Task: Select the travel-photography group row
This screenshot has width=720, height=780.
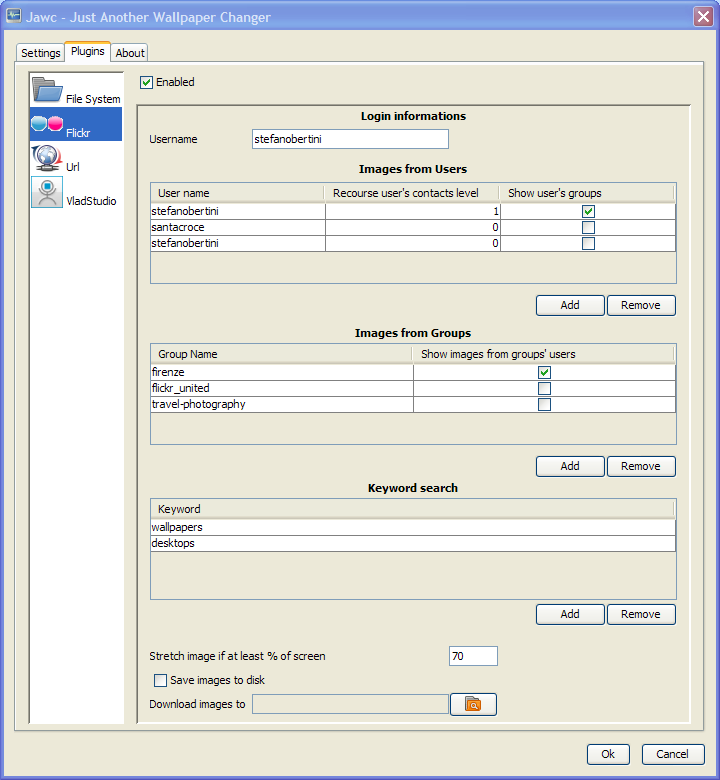Action: 413,404
